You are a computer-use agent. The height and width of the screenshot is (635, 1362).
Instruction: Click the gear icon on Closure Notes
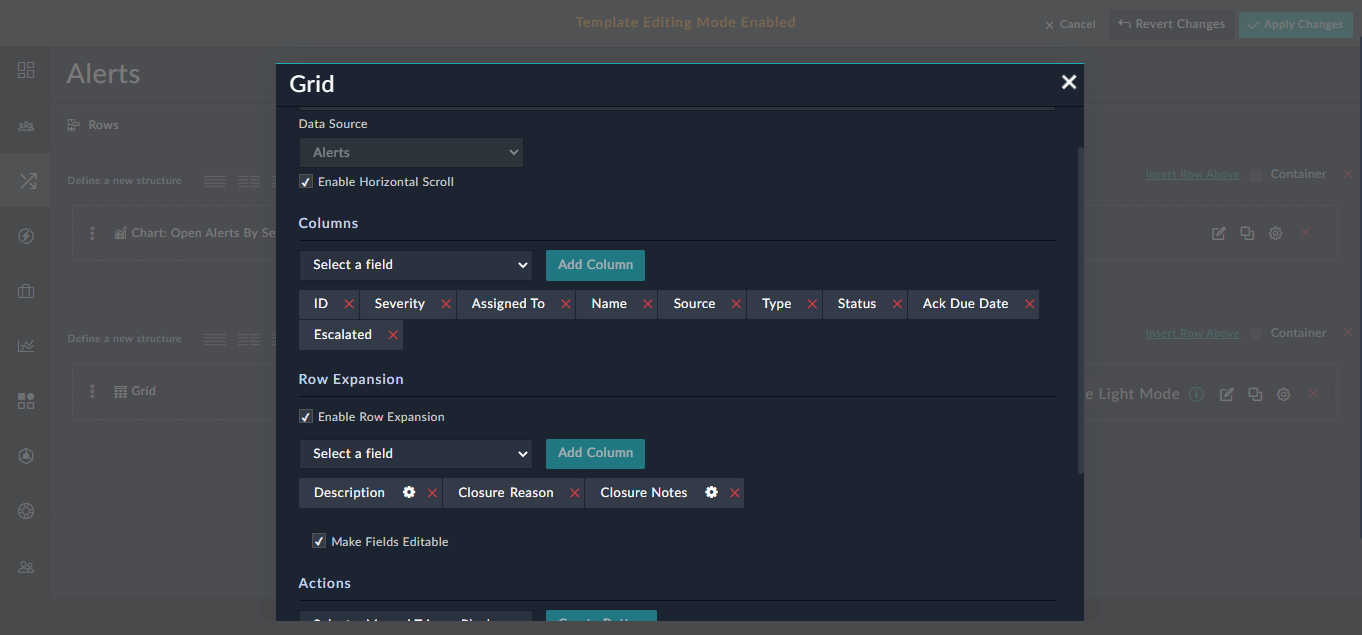[x=711, y=492]
